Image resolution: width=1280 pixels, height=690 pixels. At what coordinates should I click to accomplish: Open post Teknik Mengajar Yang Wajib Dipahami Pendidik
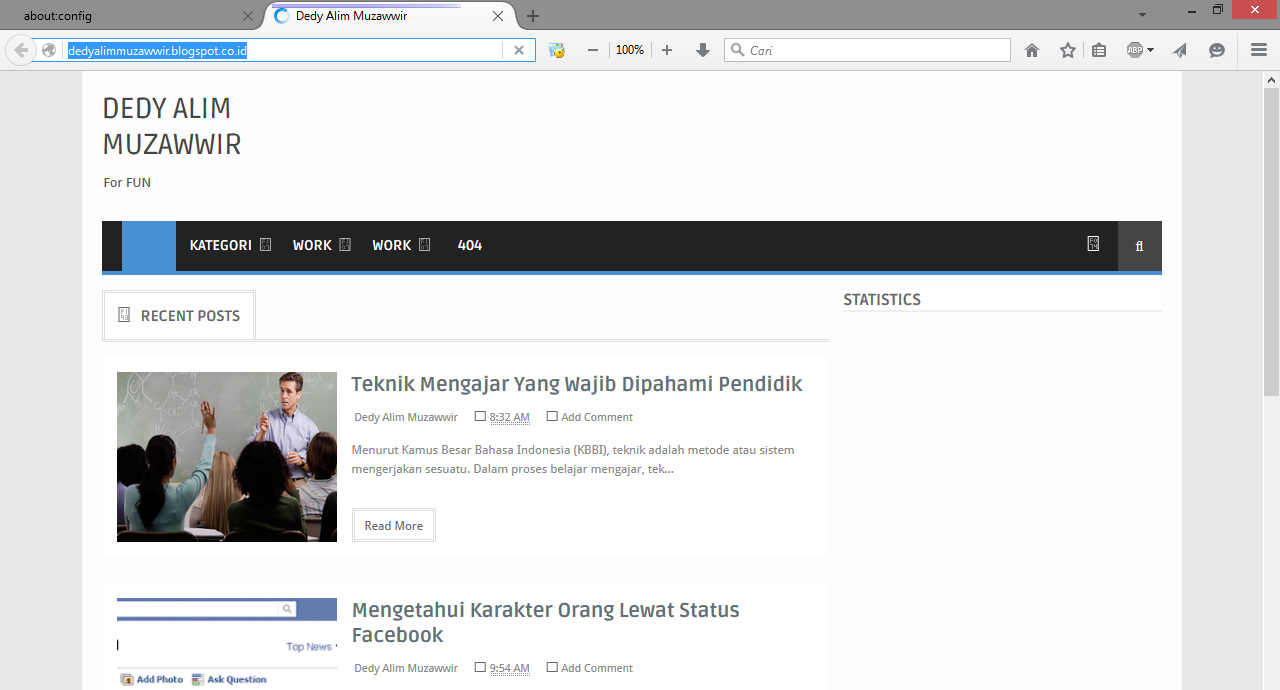(577, 384)
